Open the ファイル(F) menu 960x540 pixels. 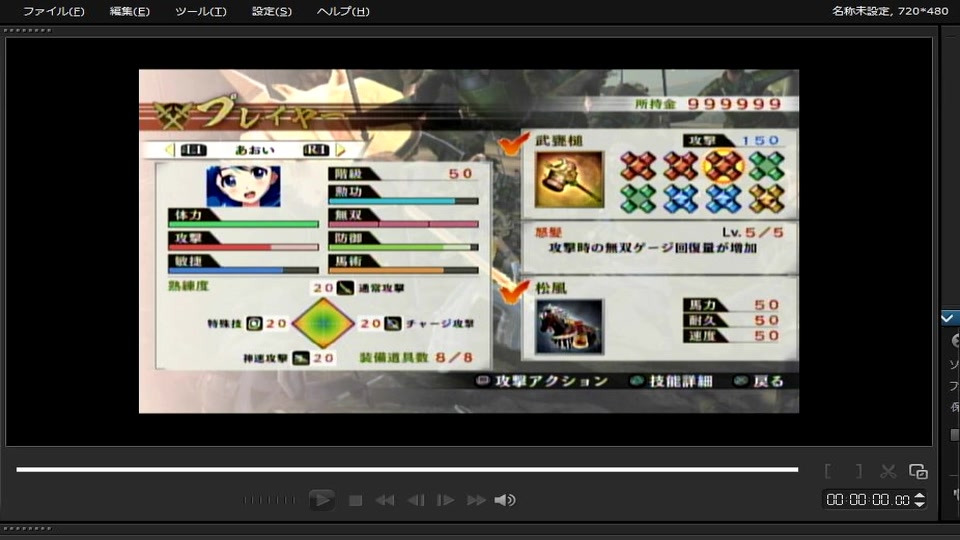(x=53, y=11)
